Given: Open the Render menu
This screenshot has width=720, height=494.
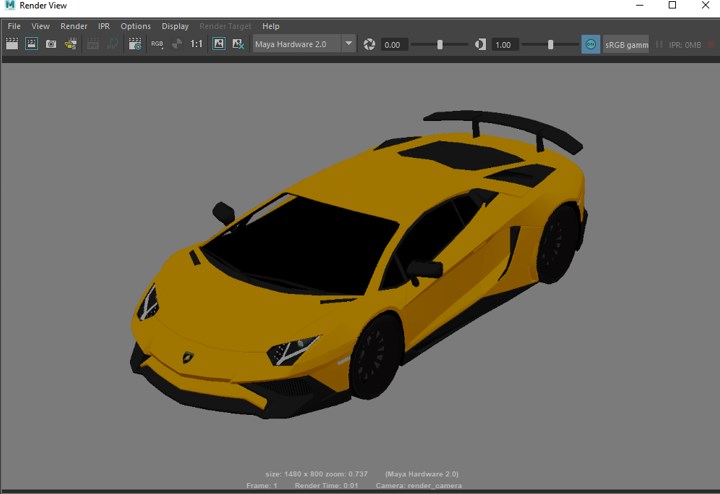Looking at the screenshot, I should coord(73,26).
